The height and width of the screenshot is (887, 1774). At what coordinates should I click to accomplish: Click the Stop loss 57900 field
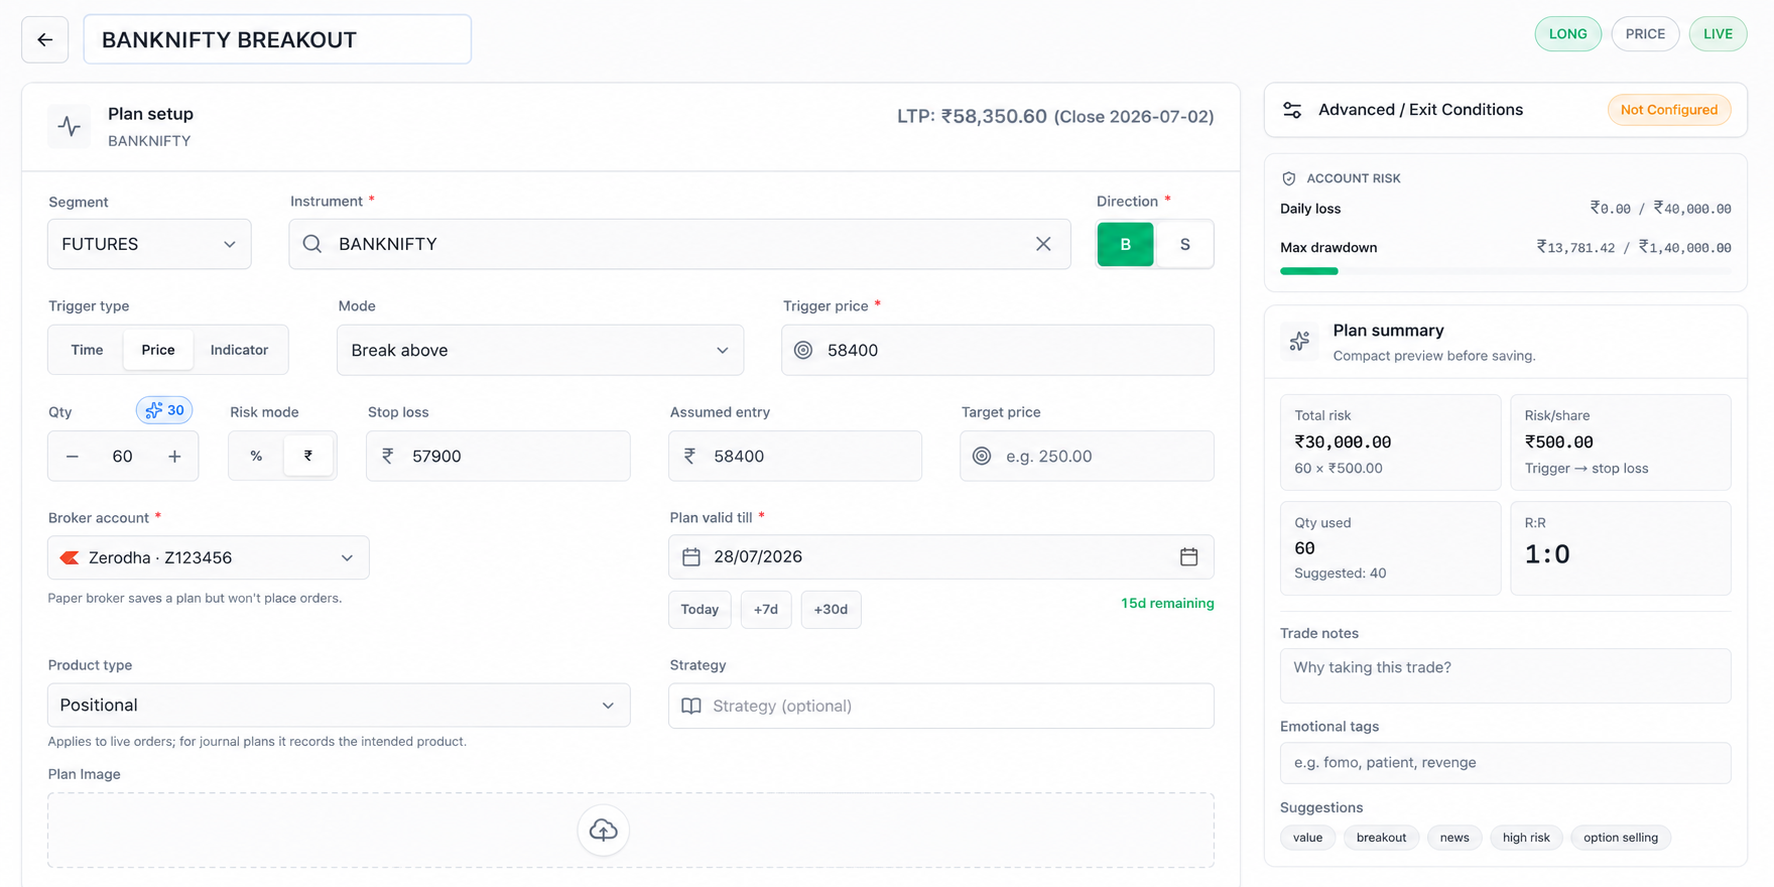(x=498, y=456)
